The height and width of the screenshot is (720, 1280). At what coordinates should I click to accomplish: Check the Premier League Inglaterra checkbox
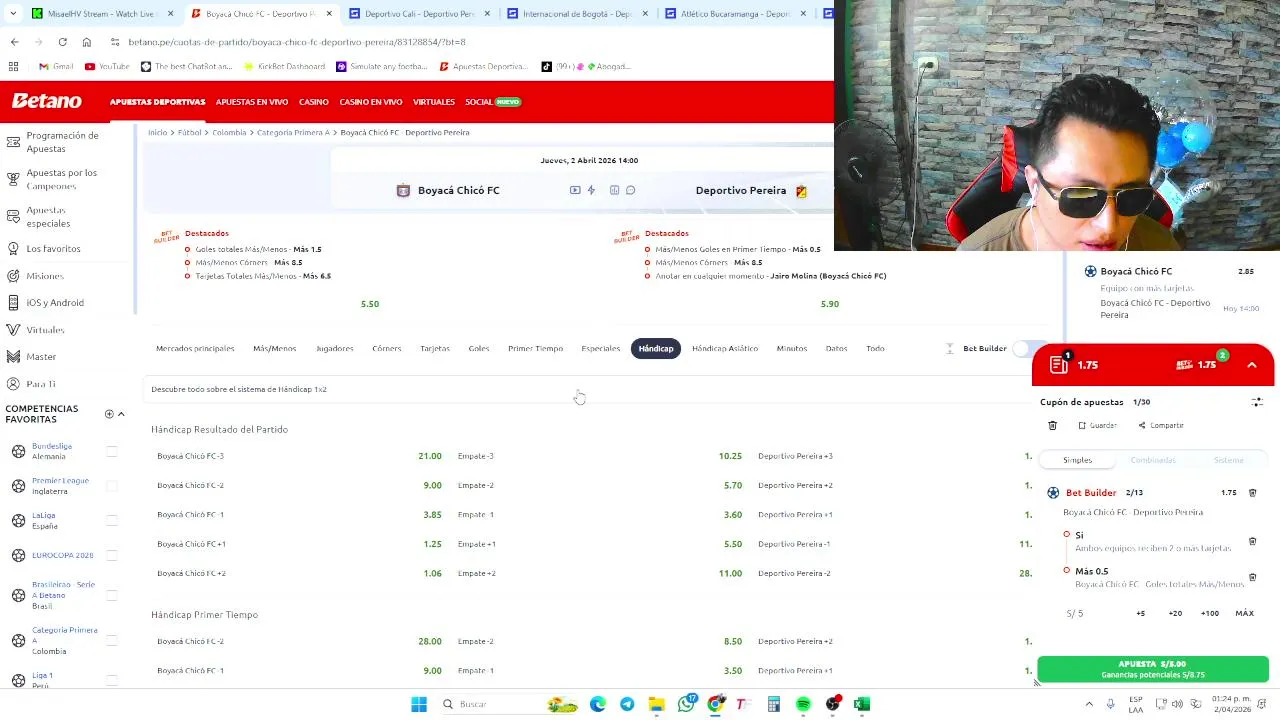pos(112,486)
